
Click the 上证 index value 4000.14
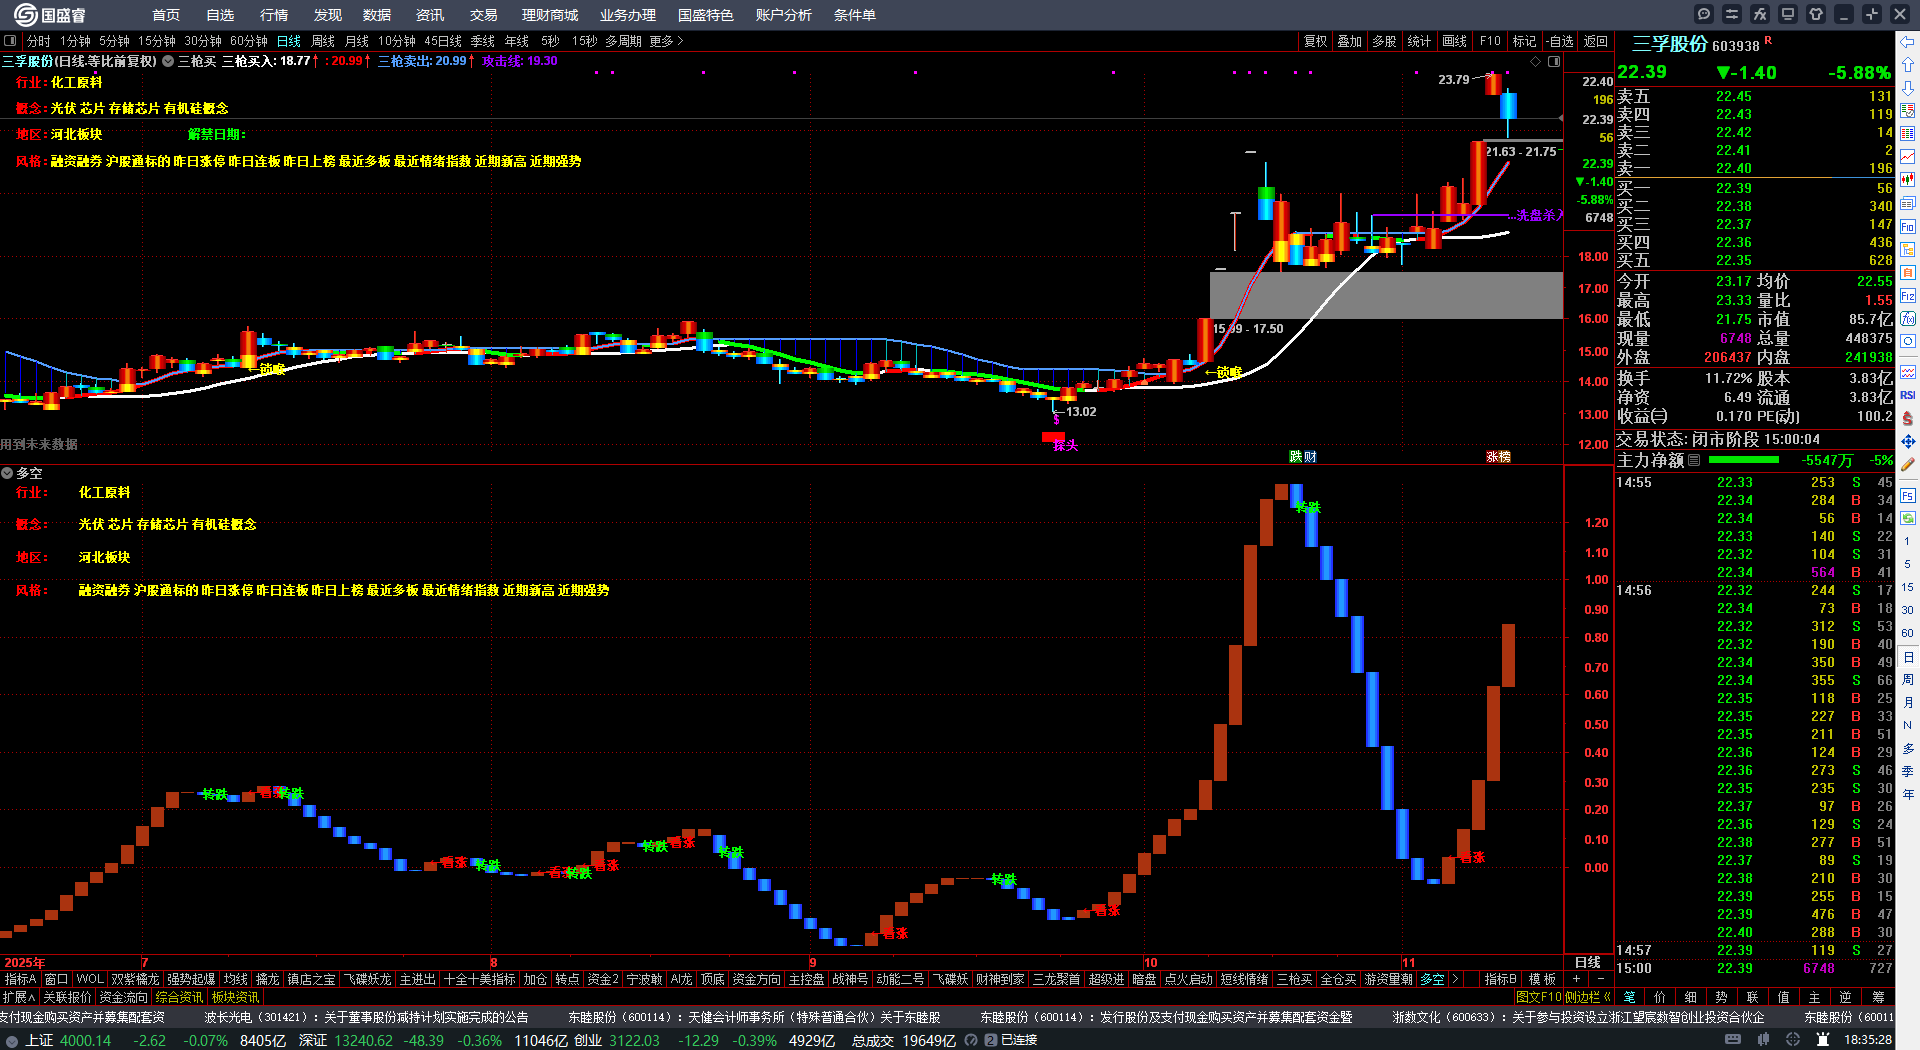point(85,1040)
